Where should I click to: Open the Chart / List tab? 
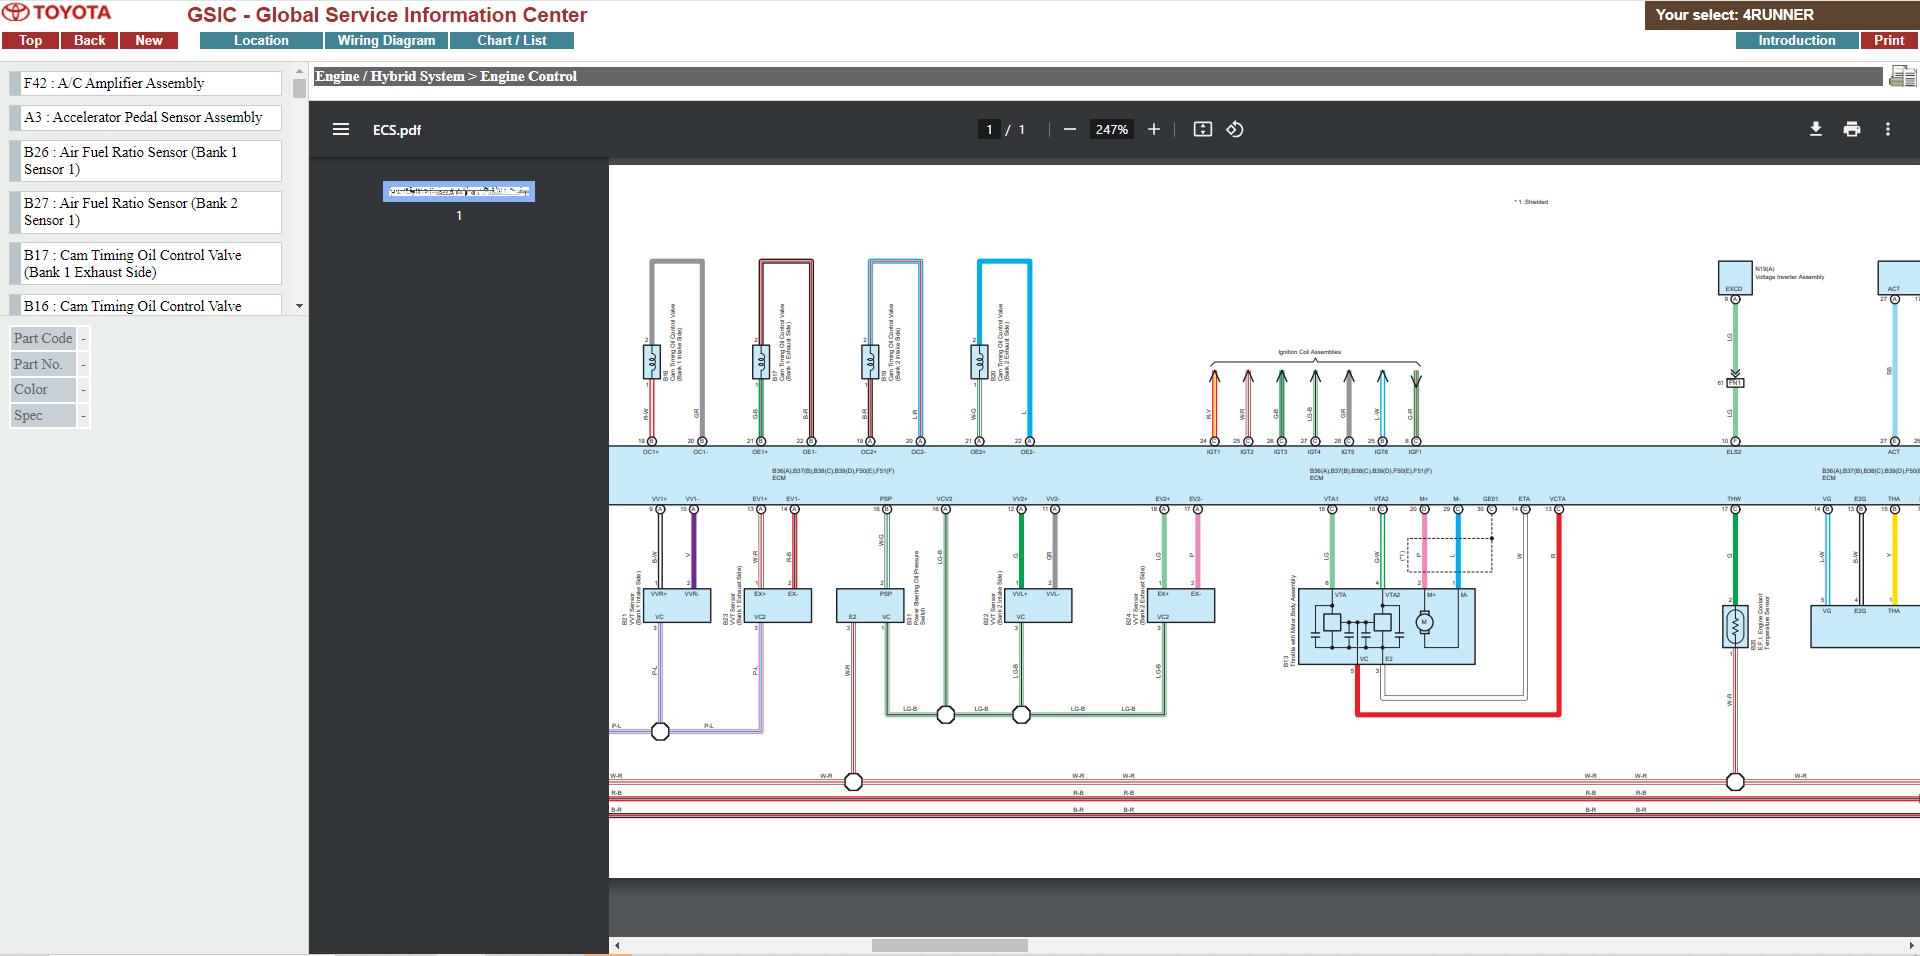coord(512,40)
